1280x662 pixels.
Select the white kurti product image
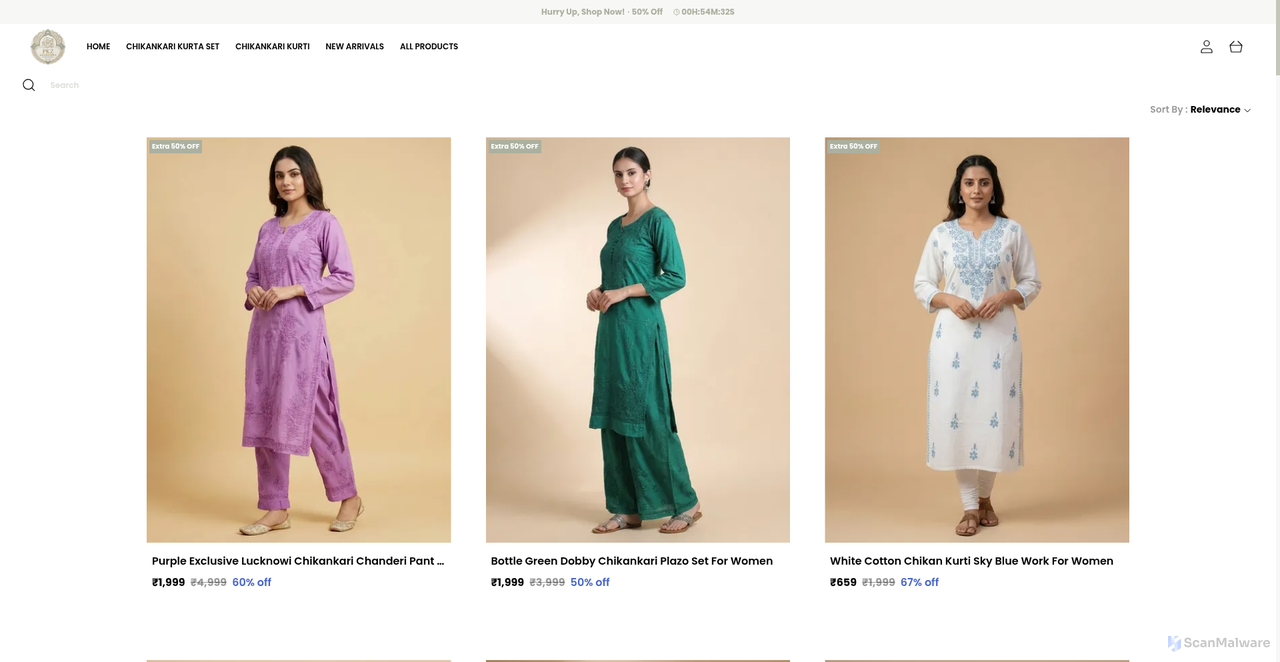pos(977,340)
